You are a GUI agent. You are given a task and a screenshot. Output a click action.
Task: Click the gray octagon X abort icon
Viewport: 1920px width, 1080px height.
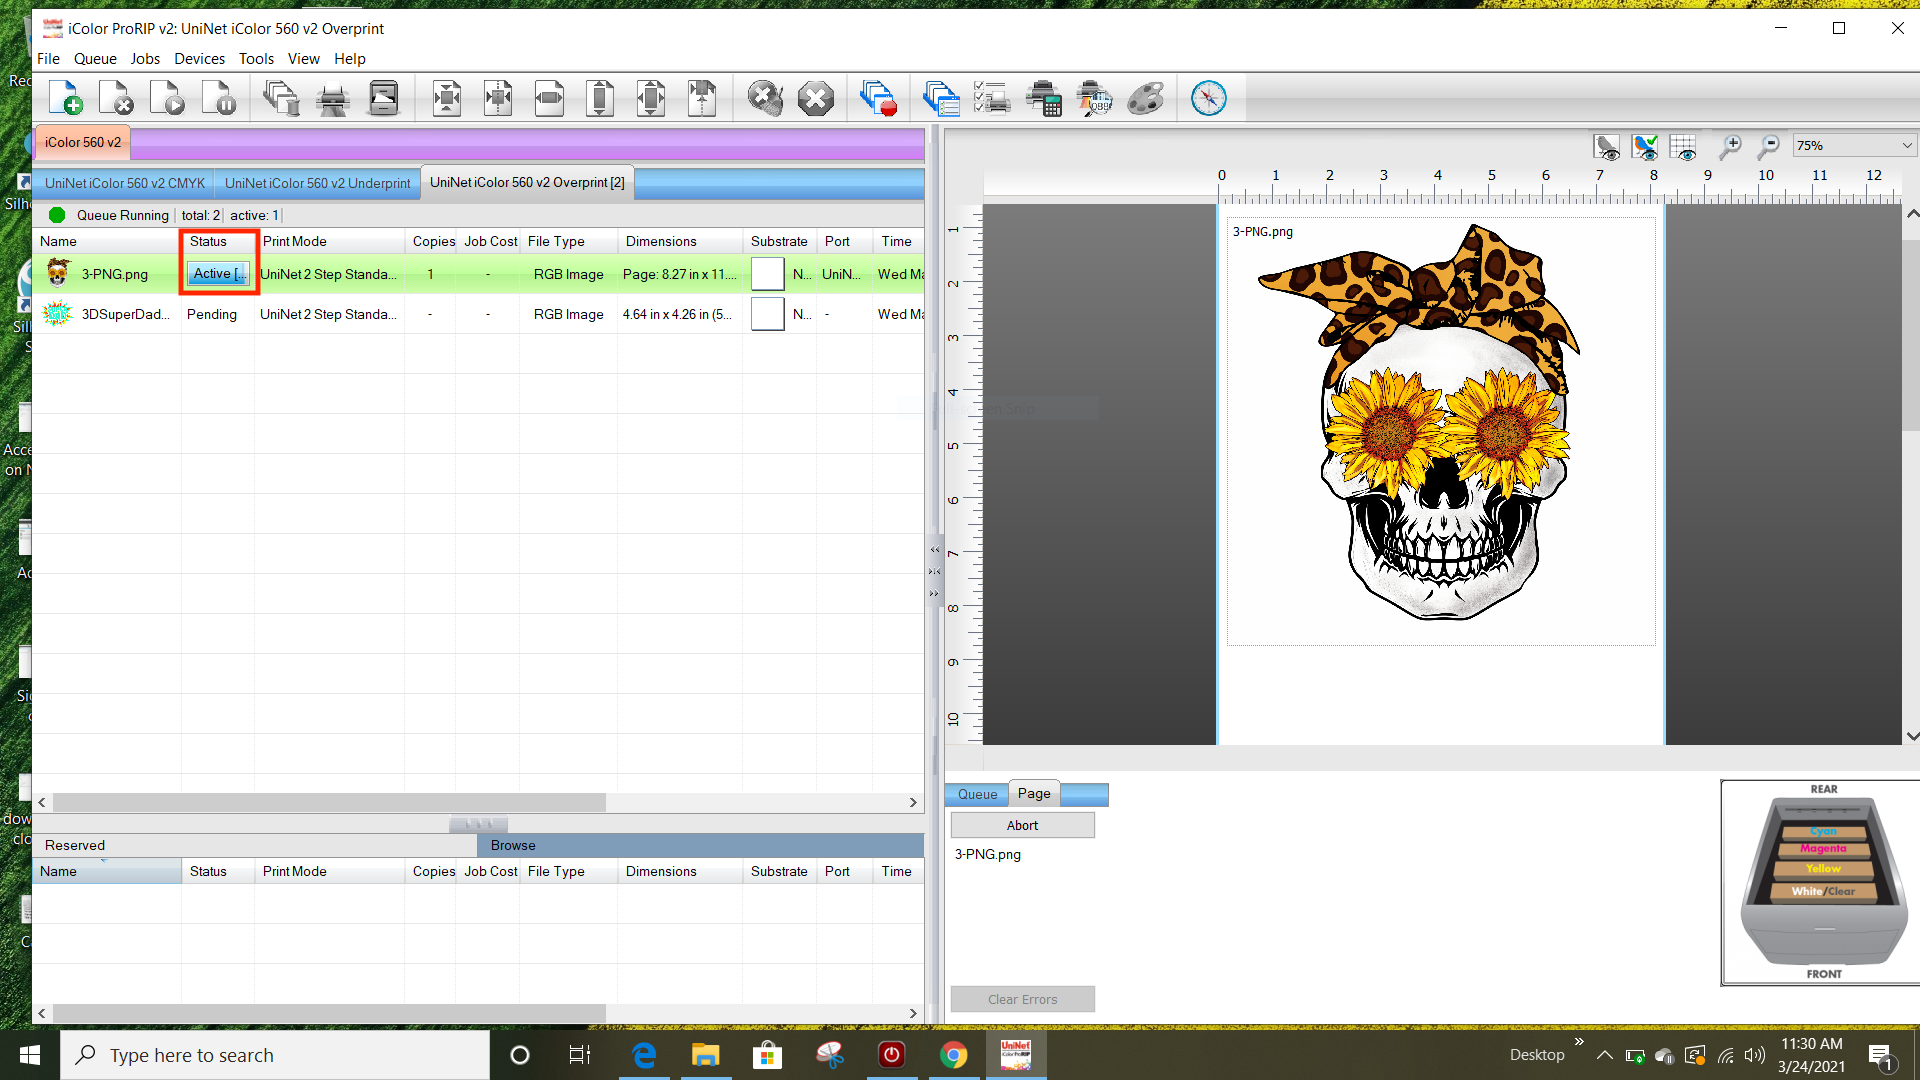pos(815,98)
